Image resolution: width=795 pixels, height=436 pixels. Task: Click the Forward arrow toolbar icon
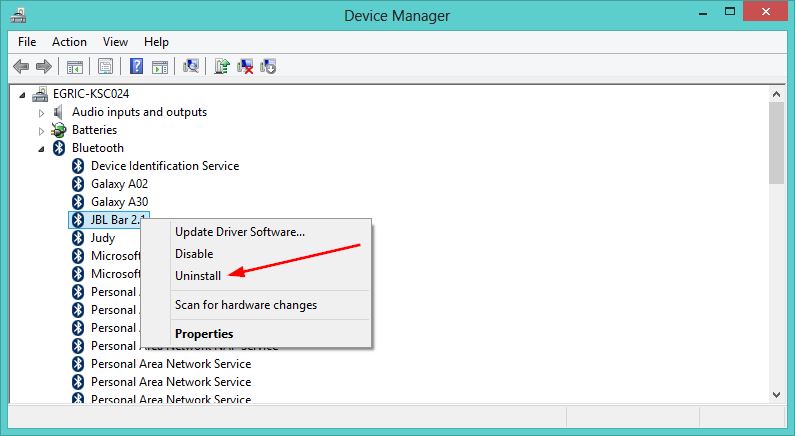43,67
